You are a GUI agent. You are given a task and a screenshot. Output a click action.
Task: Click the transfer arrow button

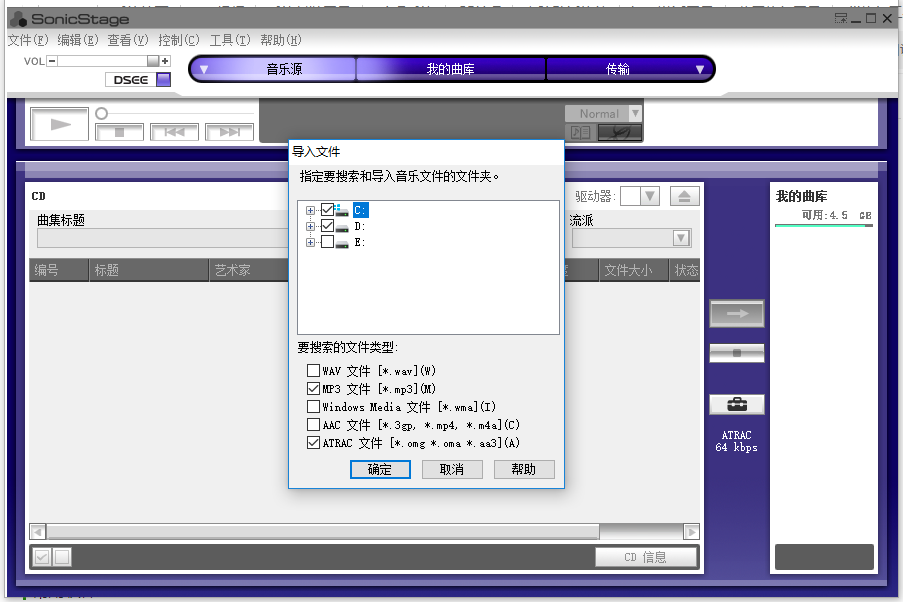tap(737, 313)
